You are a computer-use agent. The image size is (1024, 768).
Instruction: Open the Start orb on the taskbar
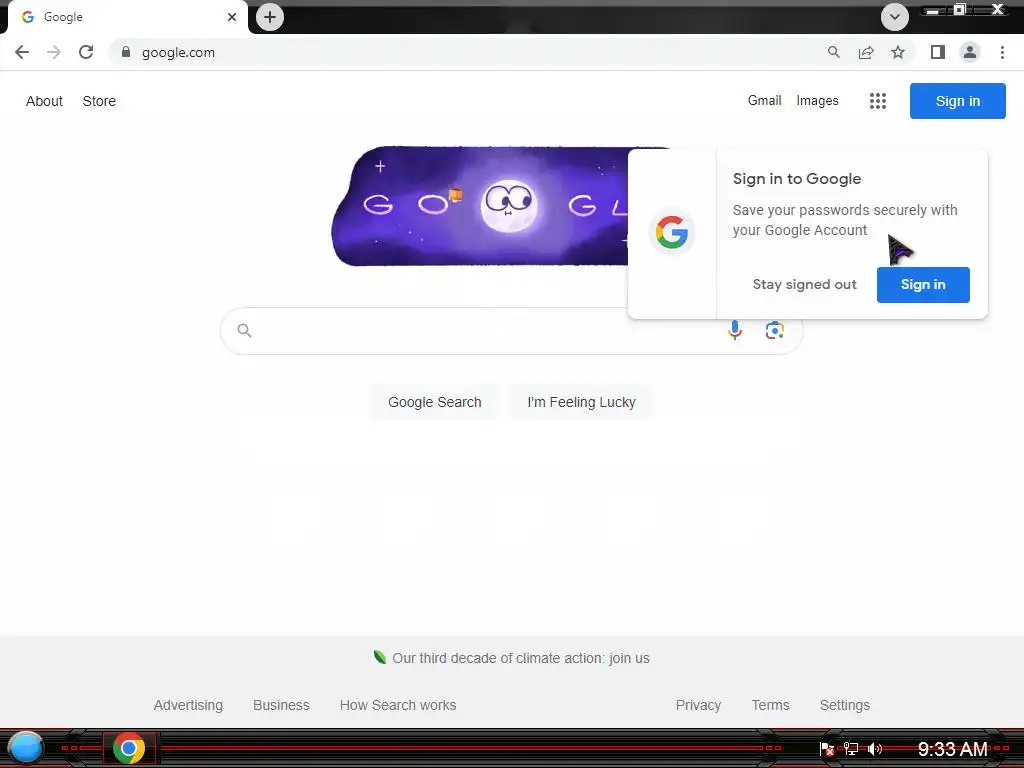point(25,748)
